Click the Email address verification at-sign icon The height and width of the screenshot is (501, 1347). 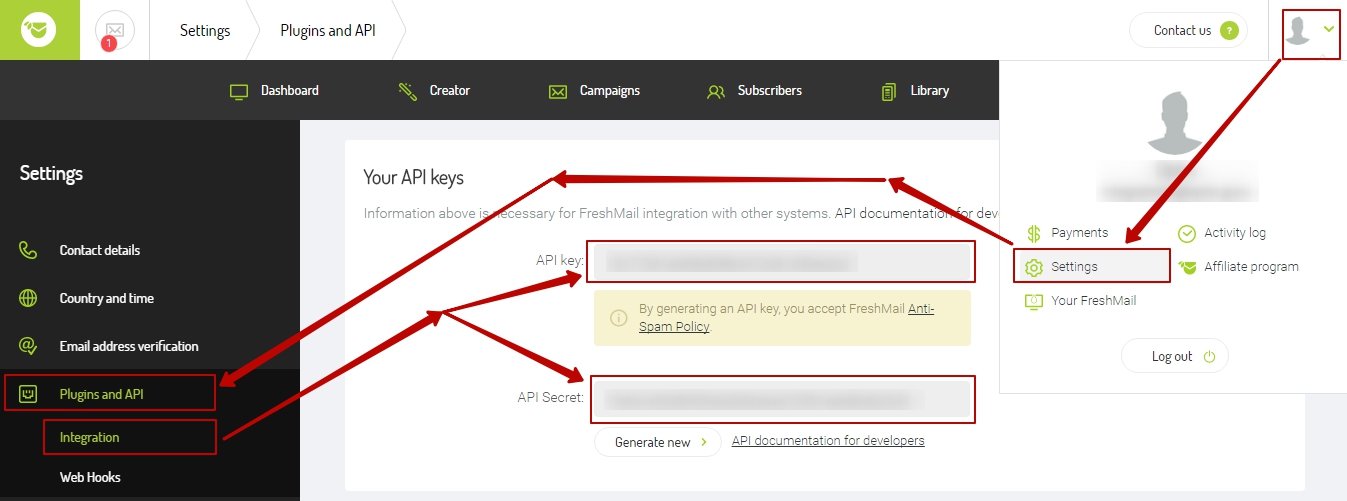28,346
